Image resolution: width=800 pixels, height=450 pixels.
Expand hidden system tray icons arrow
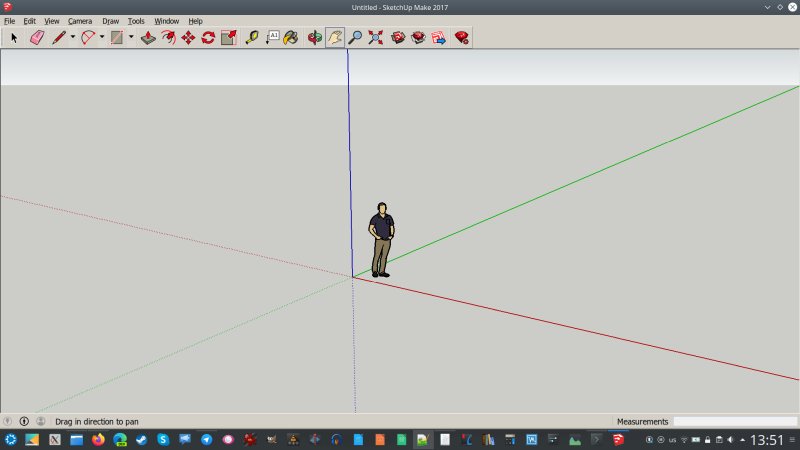point(742,440)
